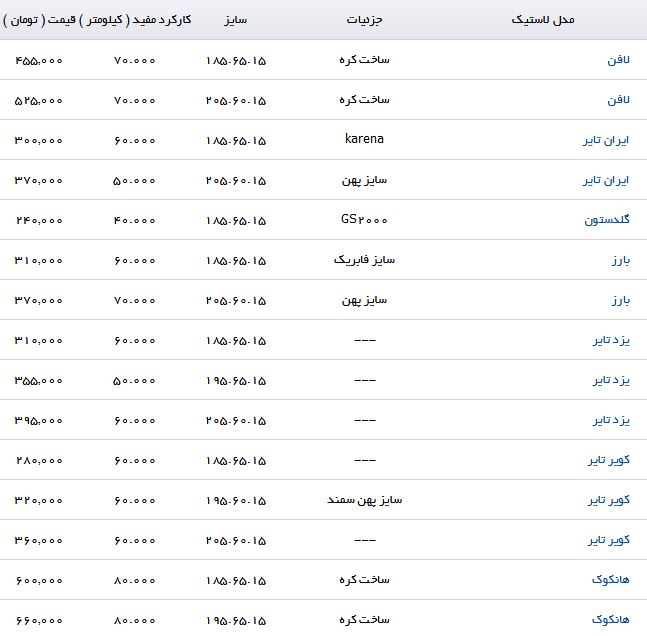Open the کویر تایر link in the ۲۸۰,۰۰۰ row
Viewport: 647px width, 636px height.
(609, 460)
